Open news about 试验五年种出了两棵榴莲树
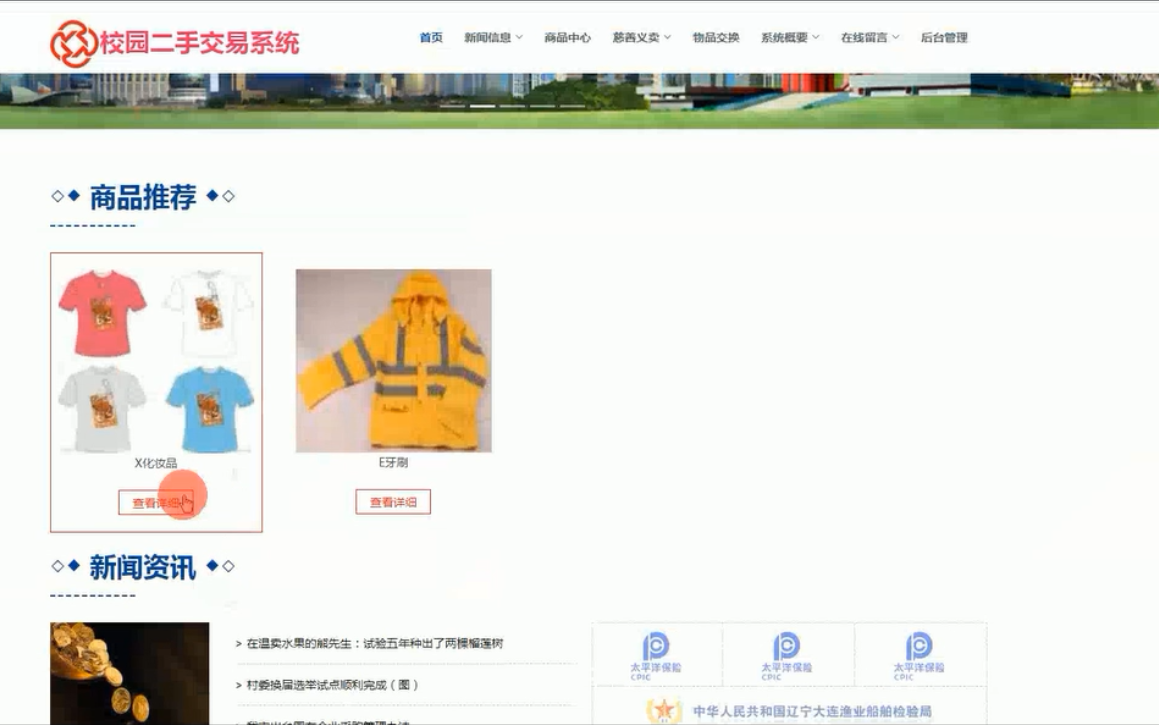This screenshot has height=725, width=1159. tap(375, 644)
